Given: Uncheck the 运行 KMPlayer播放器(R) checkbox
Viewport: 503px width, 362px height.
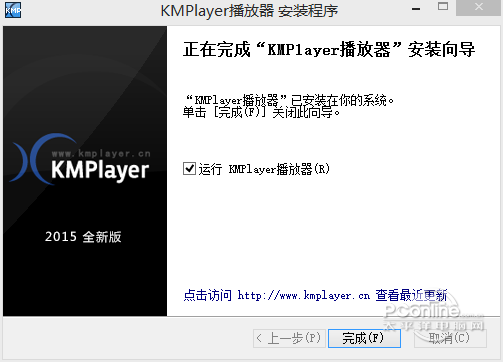Looking at the screenshot, I should point(189,168).
